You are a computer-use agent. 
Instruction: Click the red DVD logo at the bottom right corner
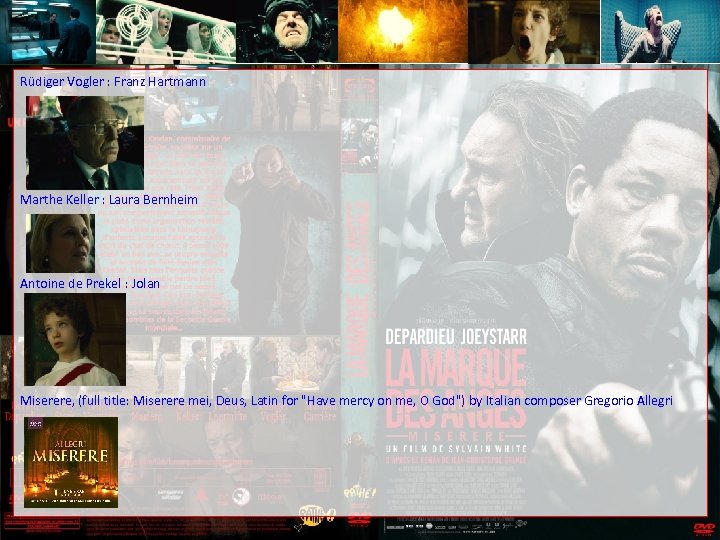pyautogui.click(x=705, y=528)
